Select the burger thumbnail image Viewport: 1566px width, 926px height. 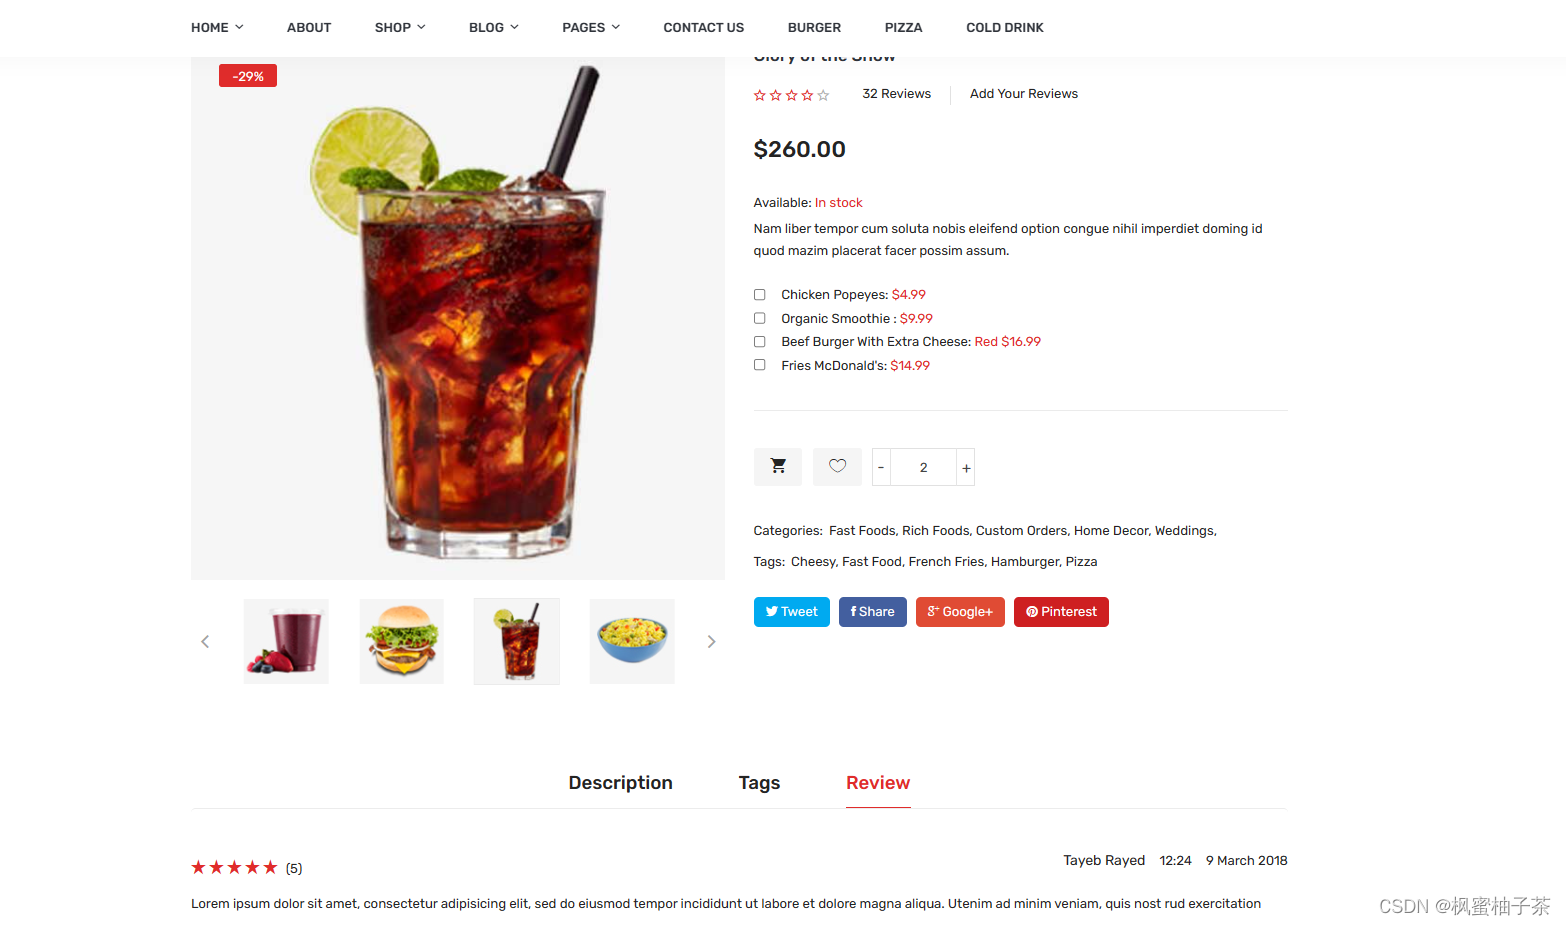402,642
